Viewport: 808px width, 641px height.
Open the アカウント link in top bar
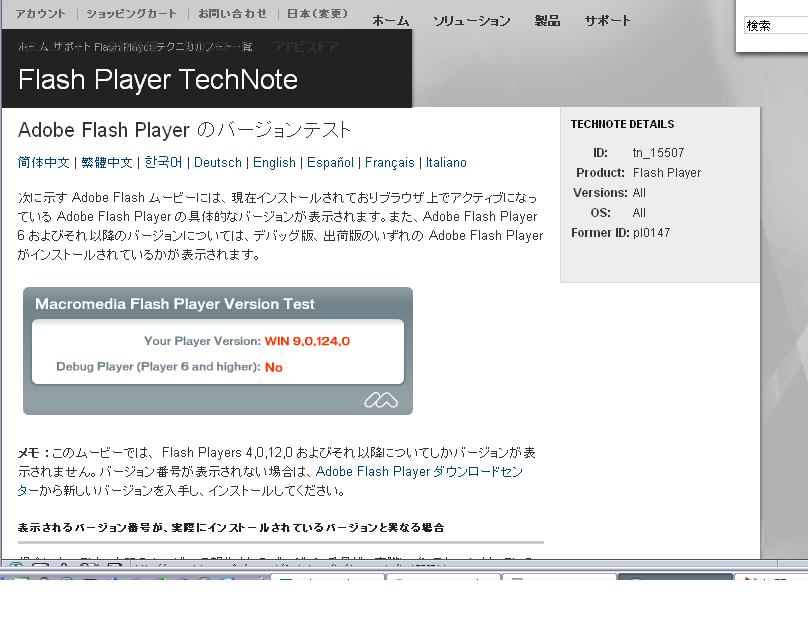[40, 14]
